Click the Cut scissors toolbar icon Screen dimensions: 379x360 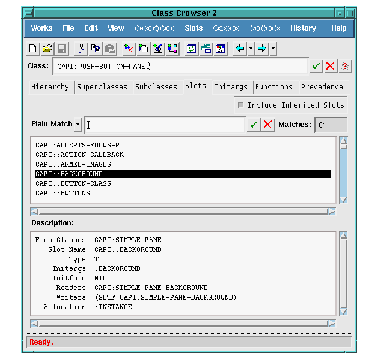[81, 49]
